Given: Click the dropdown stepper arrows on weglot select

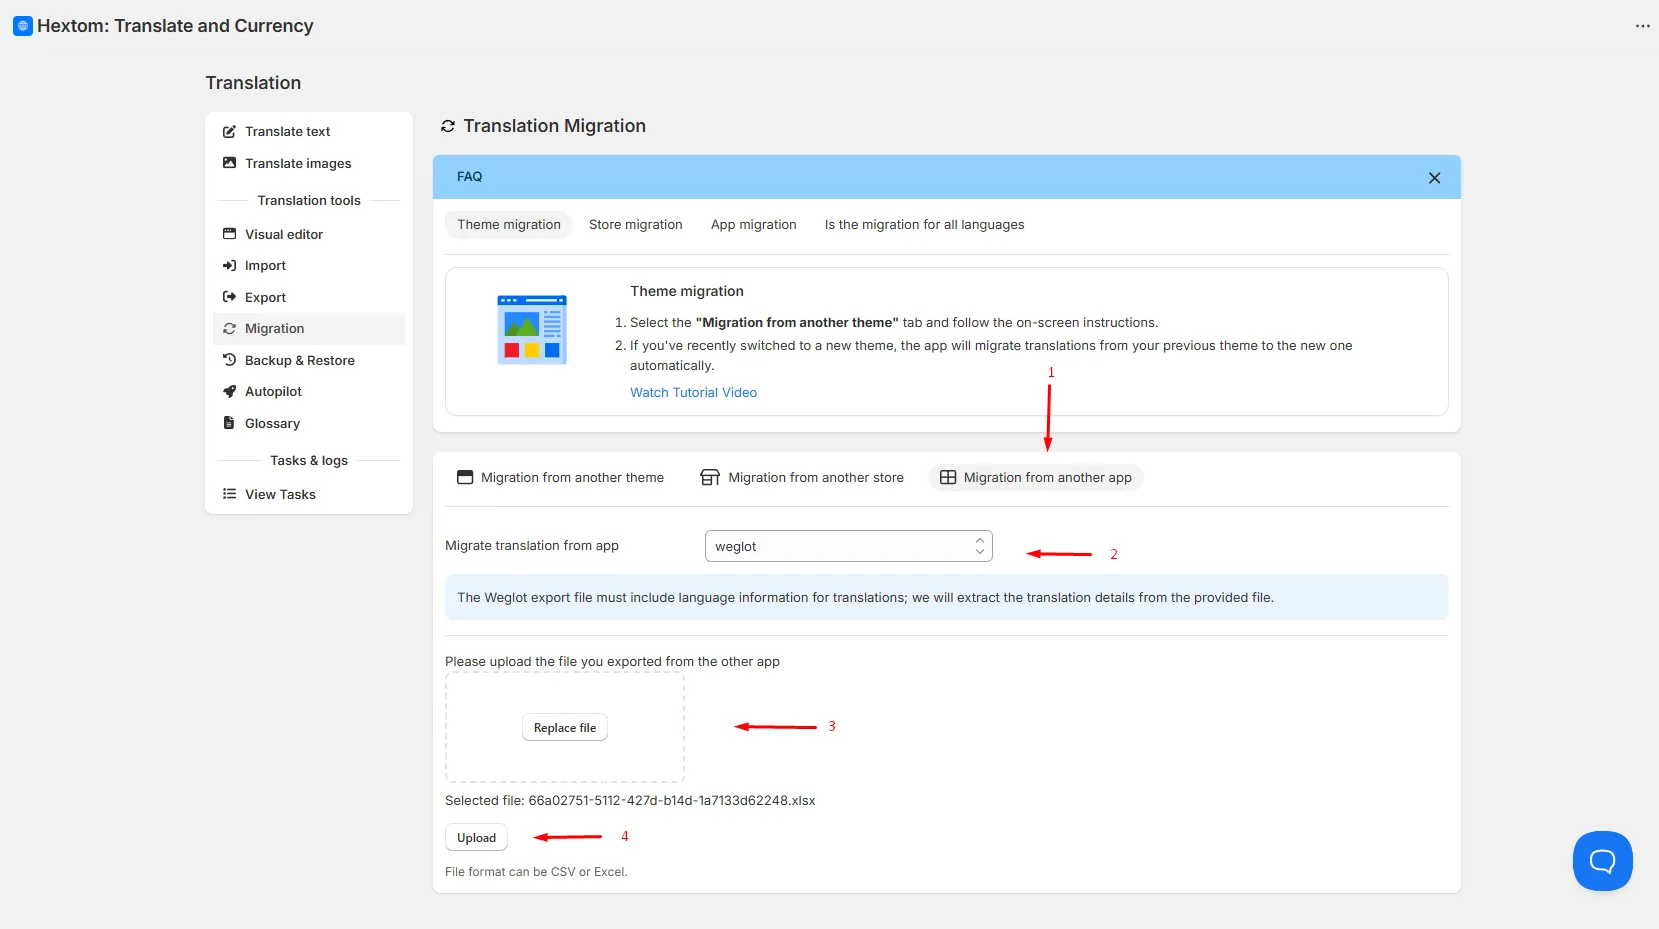Looking at the screenshot, I should 980,546.
